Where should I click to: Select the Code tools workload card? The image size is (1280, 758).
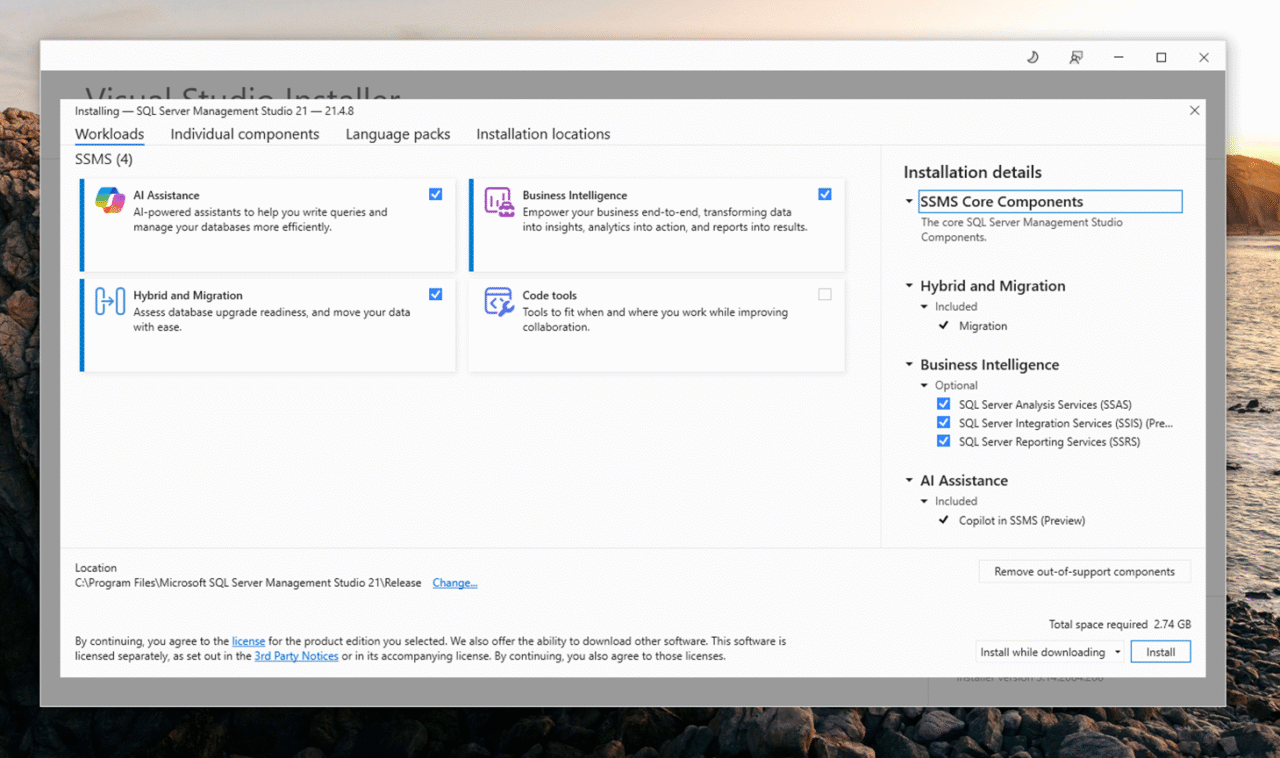(657, 325)
